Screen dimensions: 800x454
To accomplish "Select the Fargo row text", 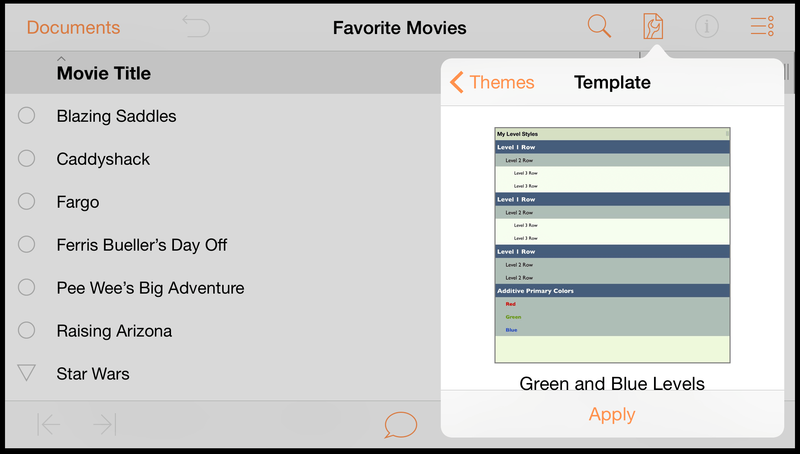I will point(78,203).
